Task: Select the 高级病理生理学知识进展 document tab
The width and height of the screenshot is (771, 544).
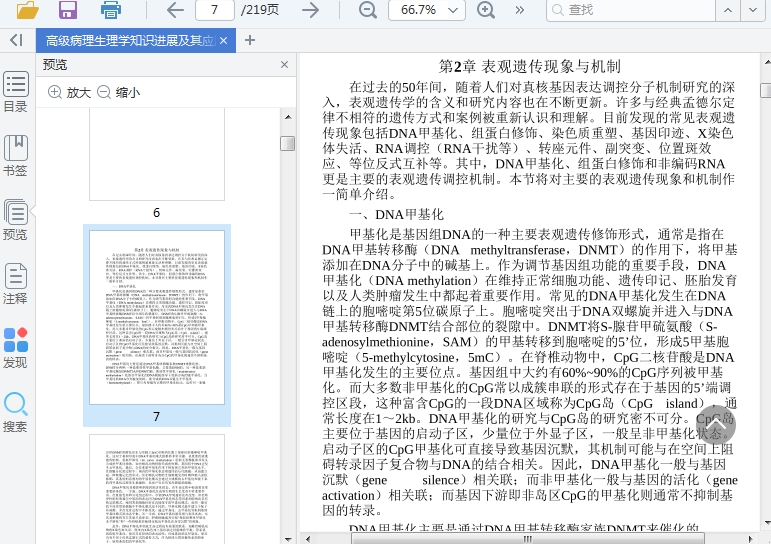Action: click(x=130, y=40)
